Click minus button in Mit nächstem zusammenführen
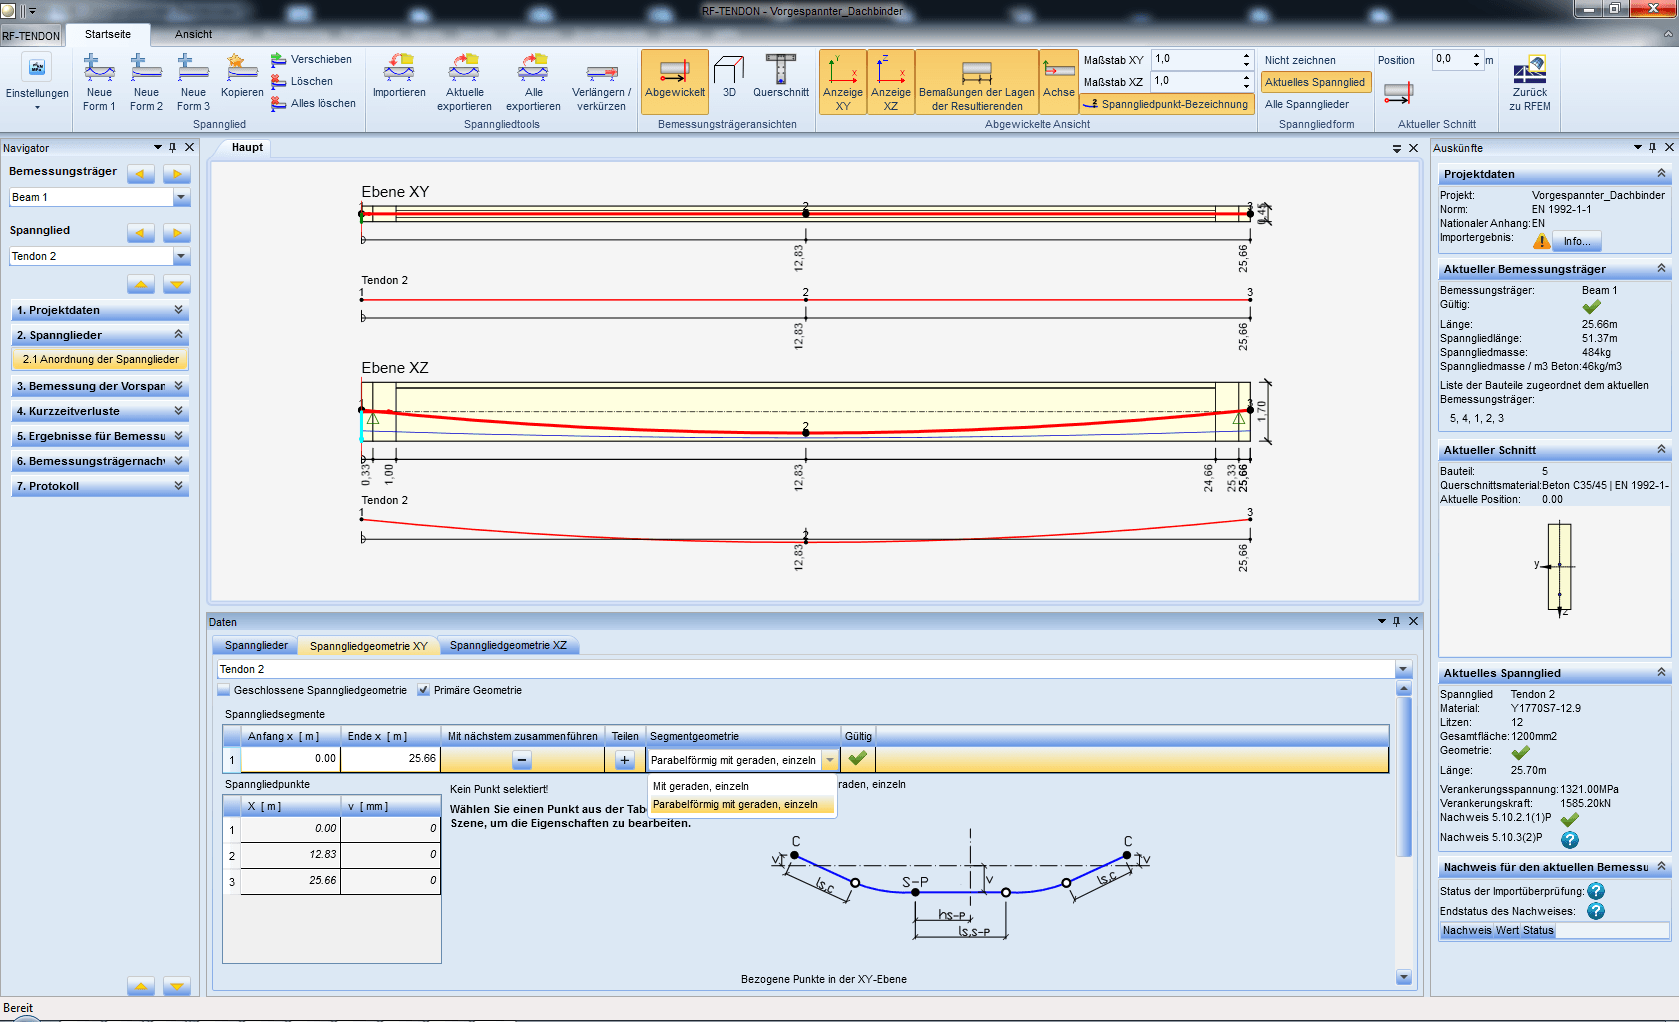 [522, 760]
